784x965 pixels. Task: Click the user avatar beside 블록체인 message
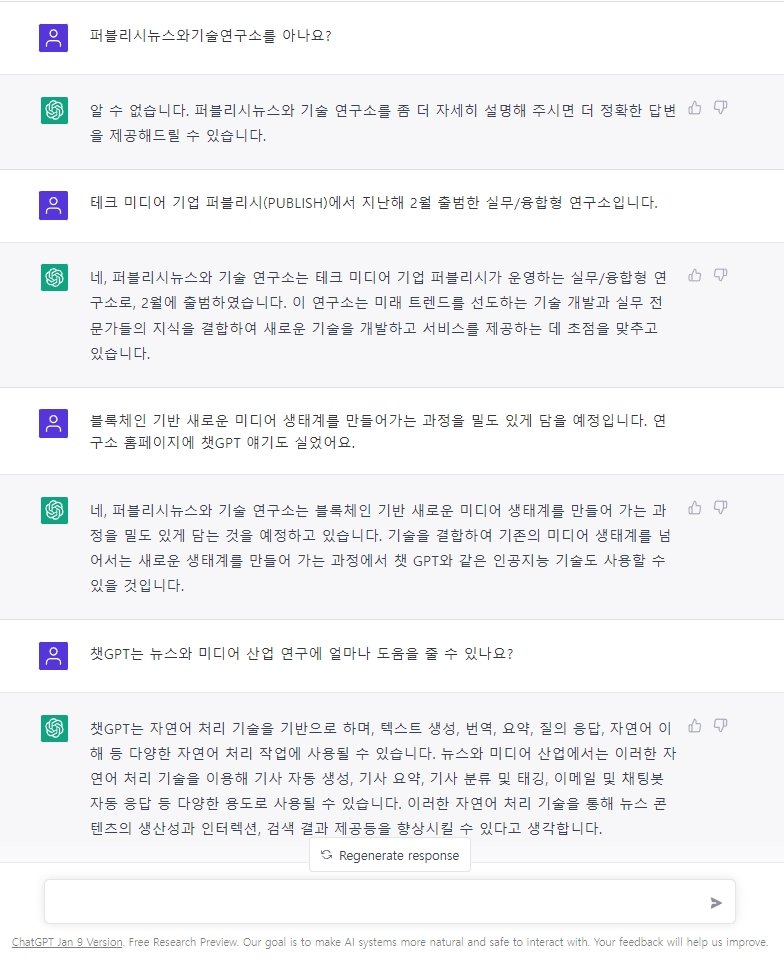click(54, 423)
